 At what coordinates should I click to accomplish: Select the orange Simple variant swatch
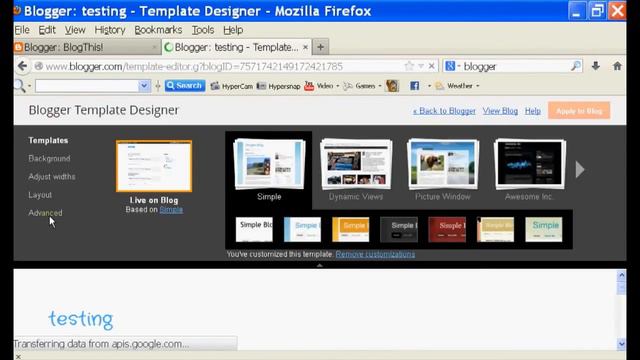351,229
